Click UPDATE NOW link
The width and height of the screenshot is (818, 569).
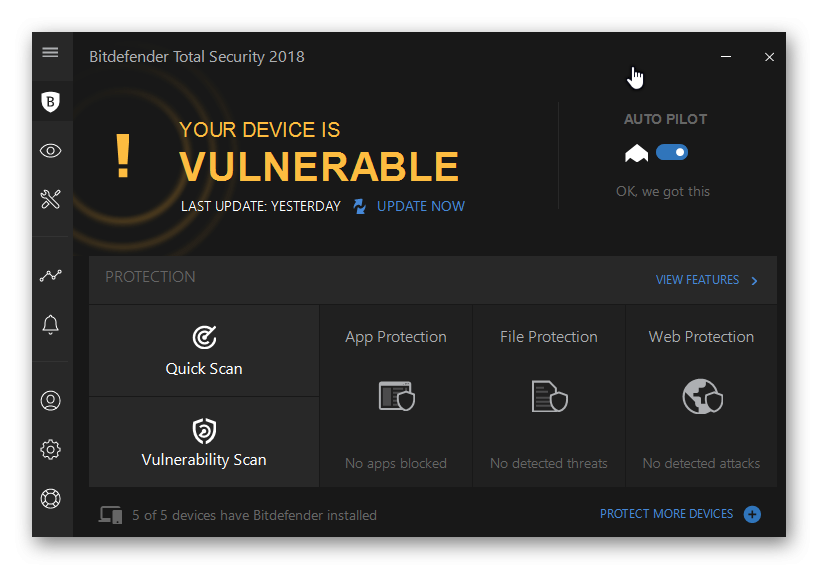pyautogui.click(x=420, y=207)
